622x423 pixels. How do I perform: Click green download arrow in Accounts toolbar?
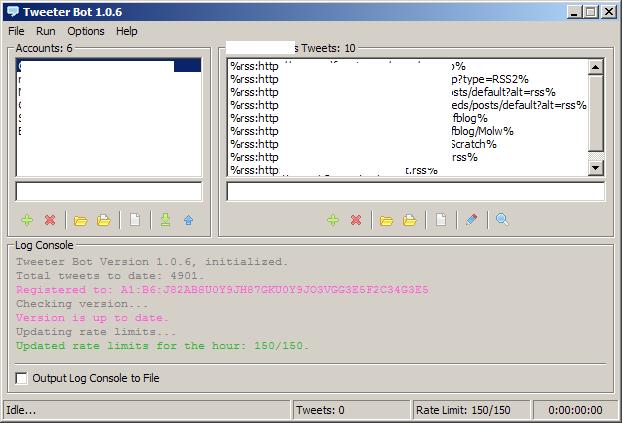(165, 220)
